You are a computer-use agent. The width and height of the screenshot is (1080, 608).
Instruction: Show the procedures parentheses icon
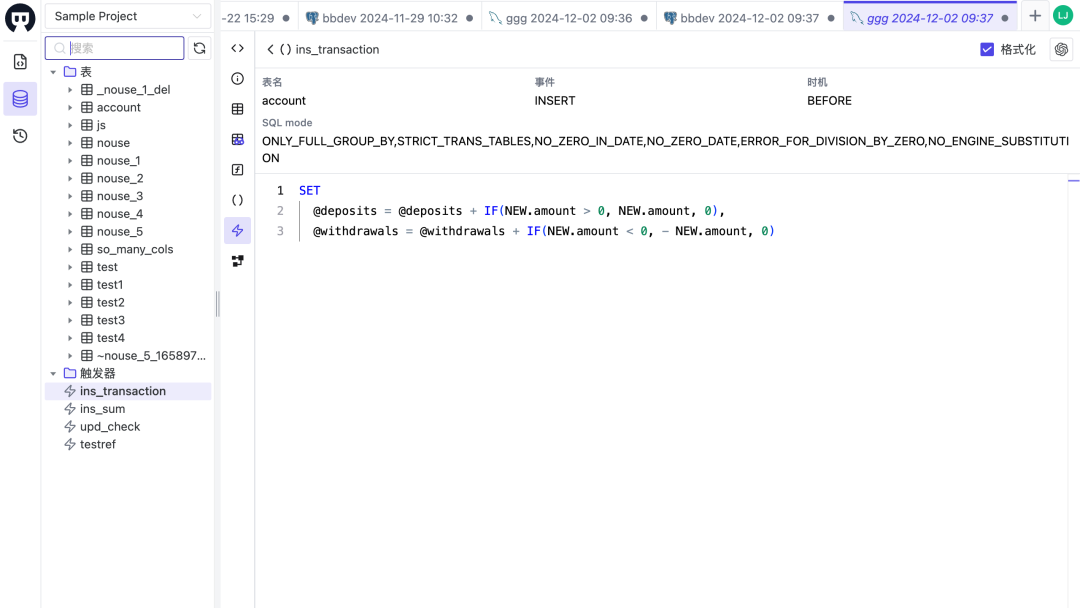pyautogui.click(x=238, y=200)
